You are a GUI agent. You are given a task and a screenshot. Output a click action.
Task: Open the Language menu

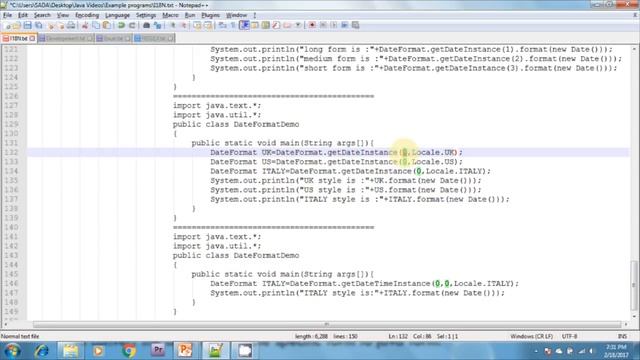[x=117, y=15]
